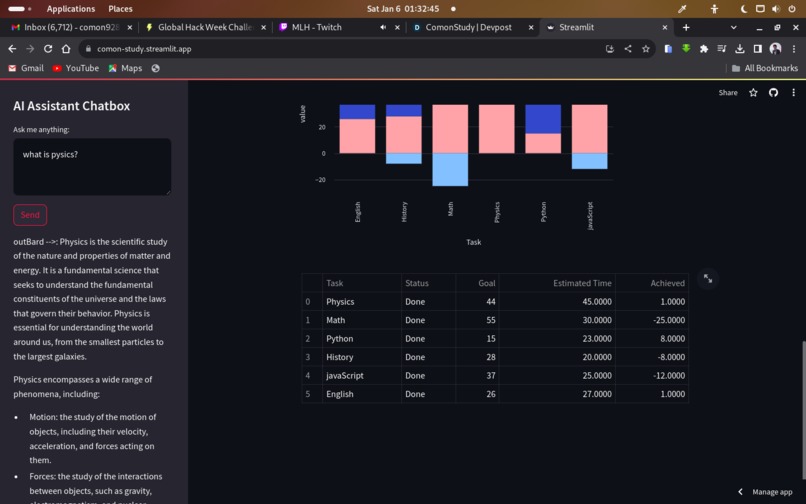Close the Streamlit tab

665,27
